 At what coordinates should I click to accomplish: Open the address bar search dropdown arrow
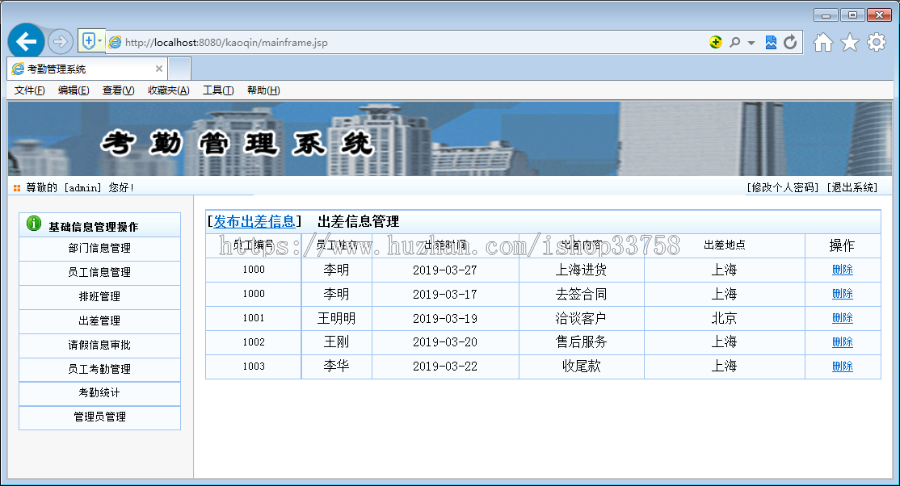[x=751, y=42]
